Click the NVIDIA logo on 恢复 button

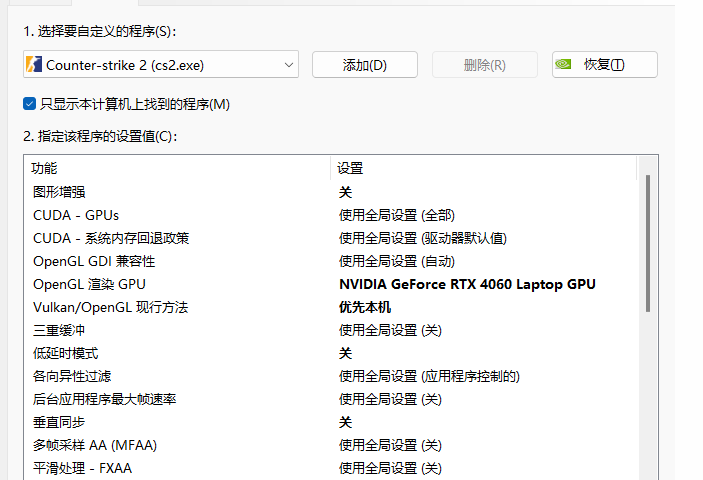coord(563,64)
